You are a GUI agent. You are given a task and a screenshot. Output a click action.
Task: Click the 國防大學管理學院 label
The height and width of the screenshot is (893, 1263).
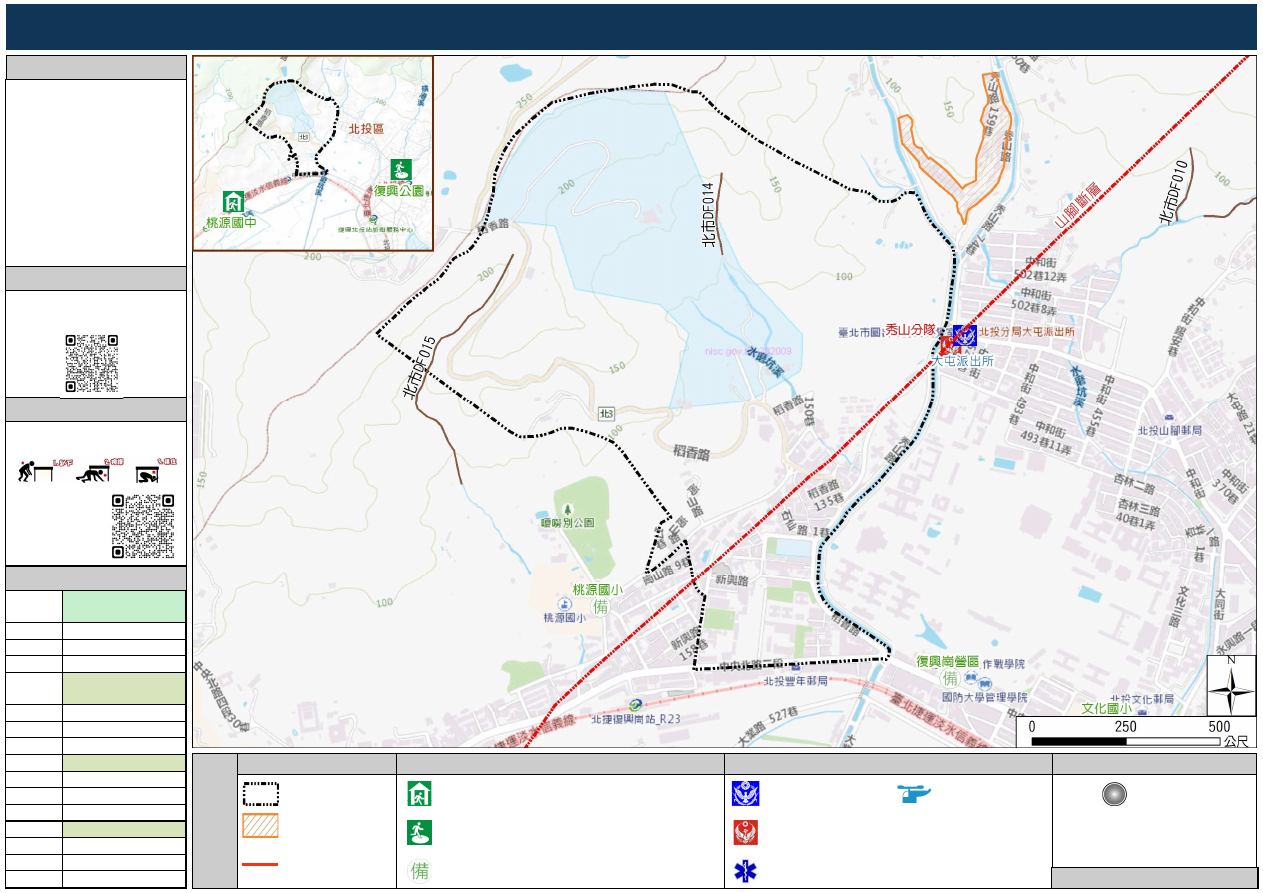984,697
